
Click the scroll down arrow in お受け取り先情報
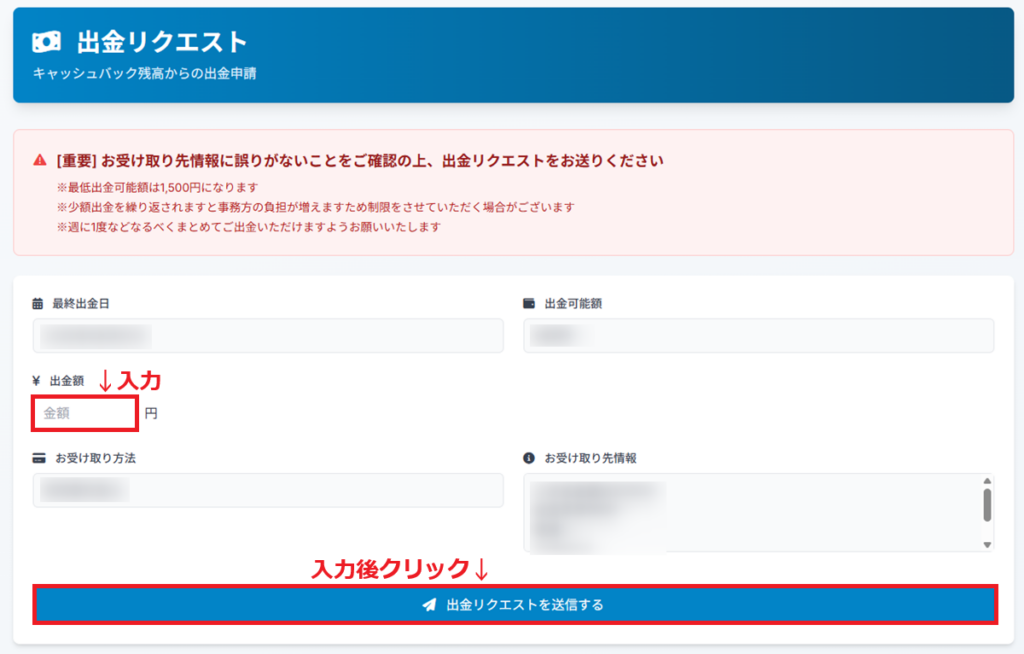[988, 545]
